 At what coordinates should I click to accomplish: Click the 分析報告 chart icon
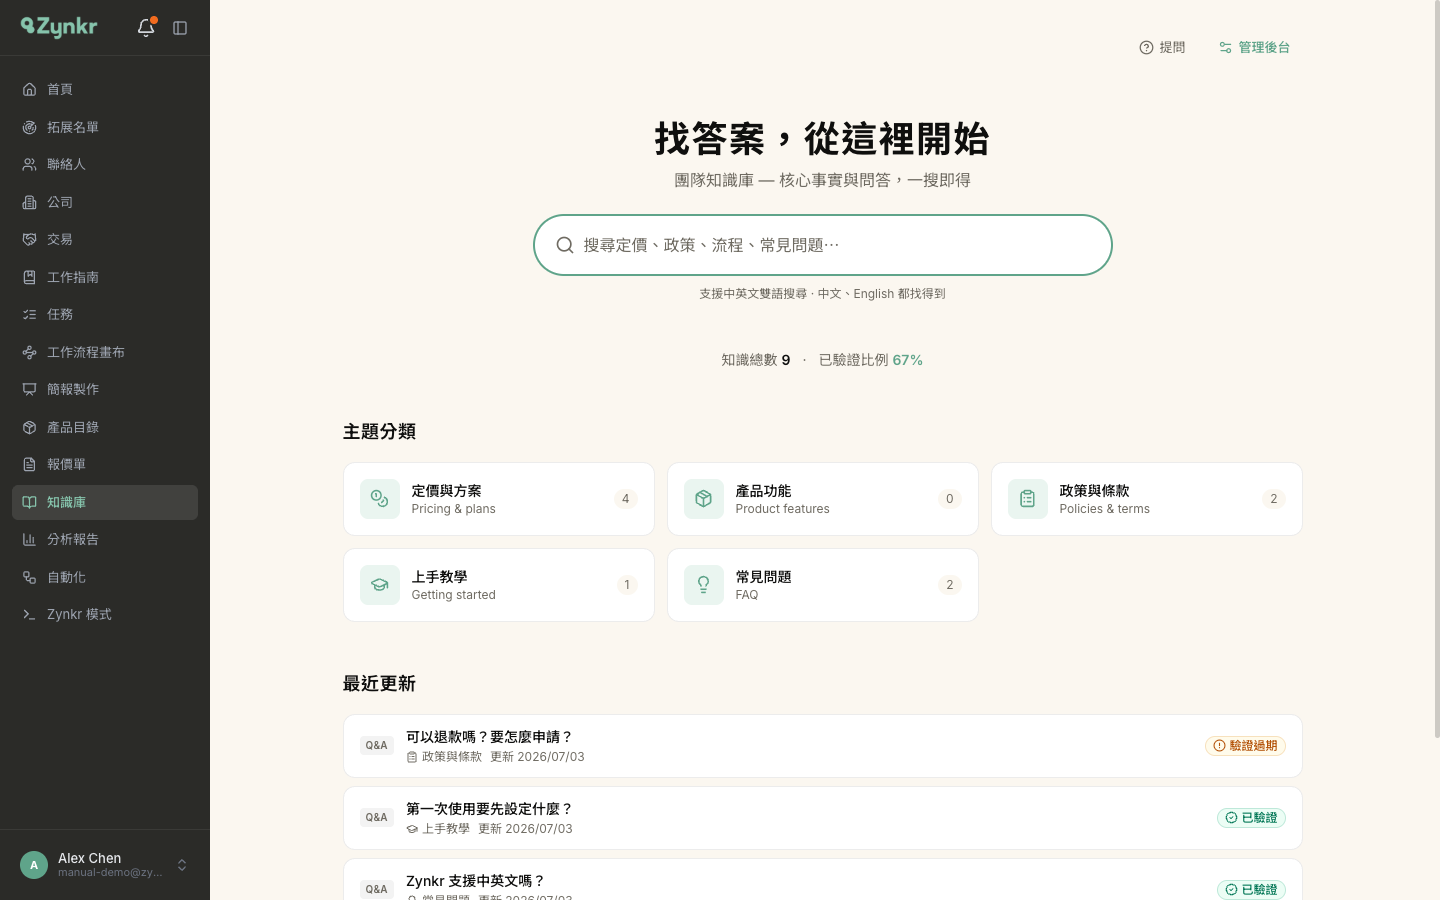30,539
